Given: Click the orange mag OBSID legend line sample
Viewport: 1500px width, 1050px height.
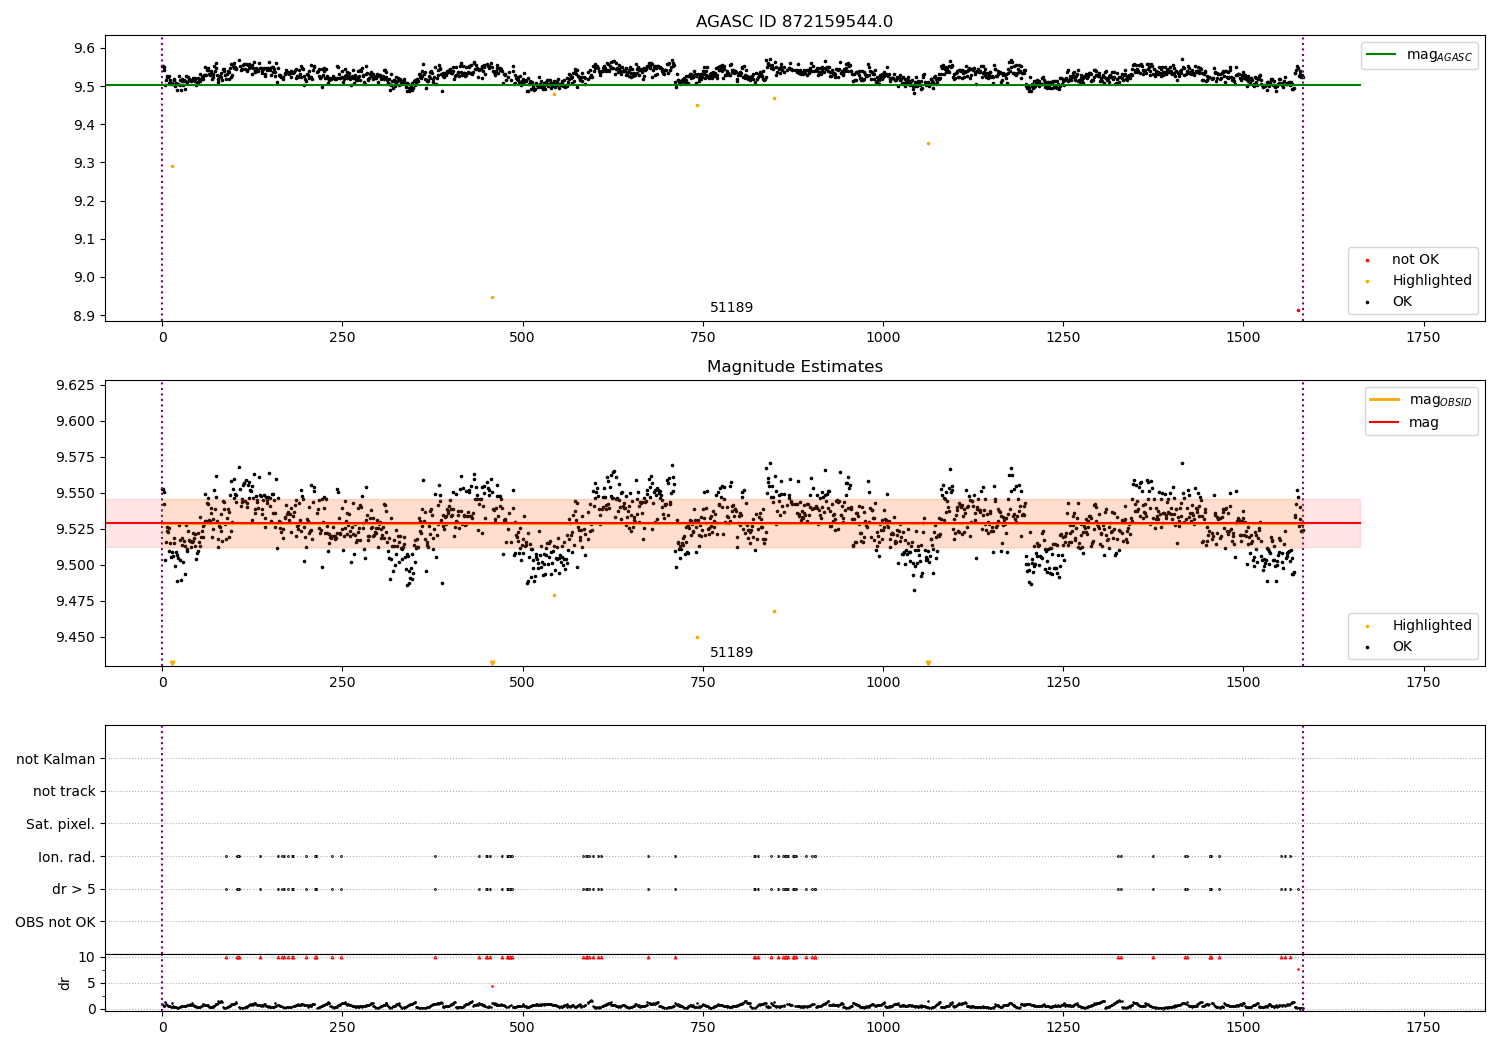Looking at the screenshot, I should [1385, 400].
